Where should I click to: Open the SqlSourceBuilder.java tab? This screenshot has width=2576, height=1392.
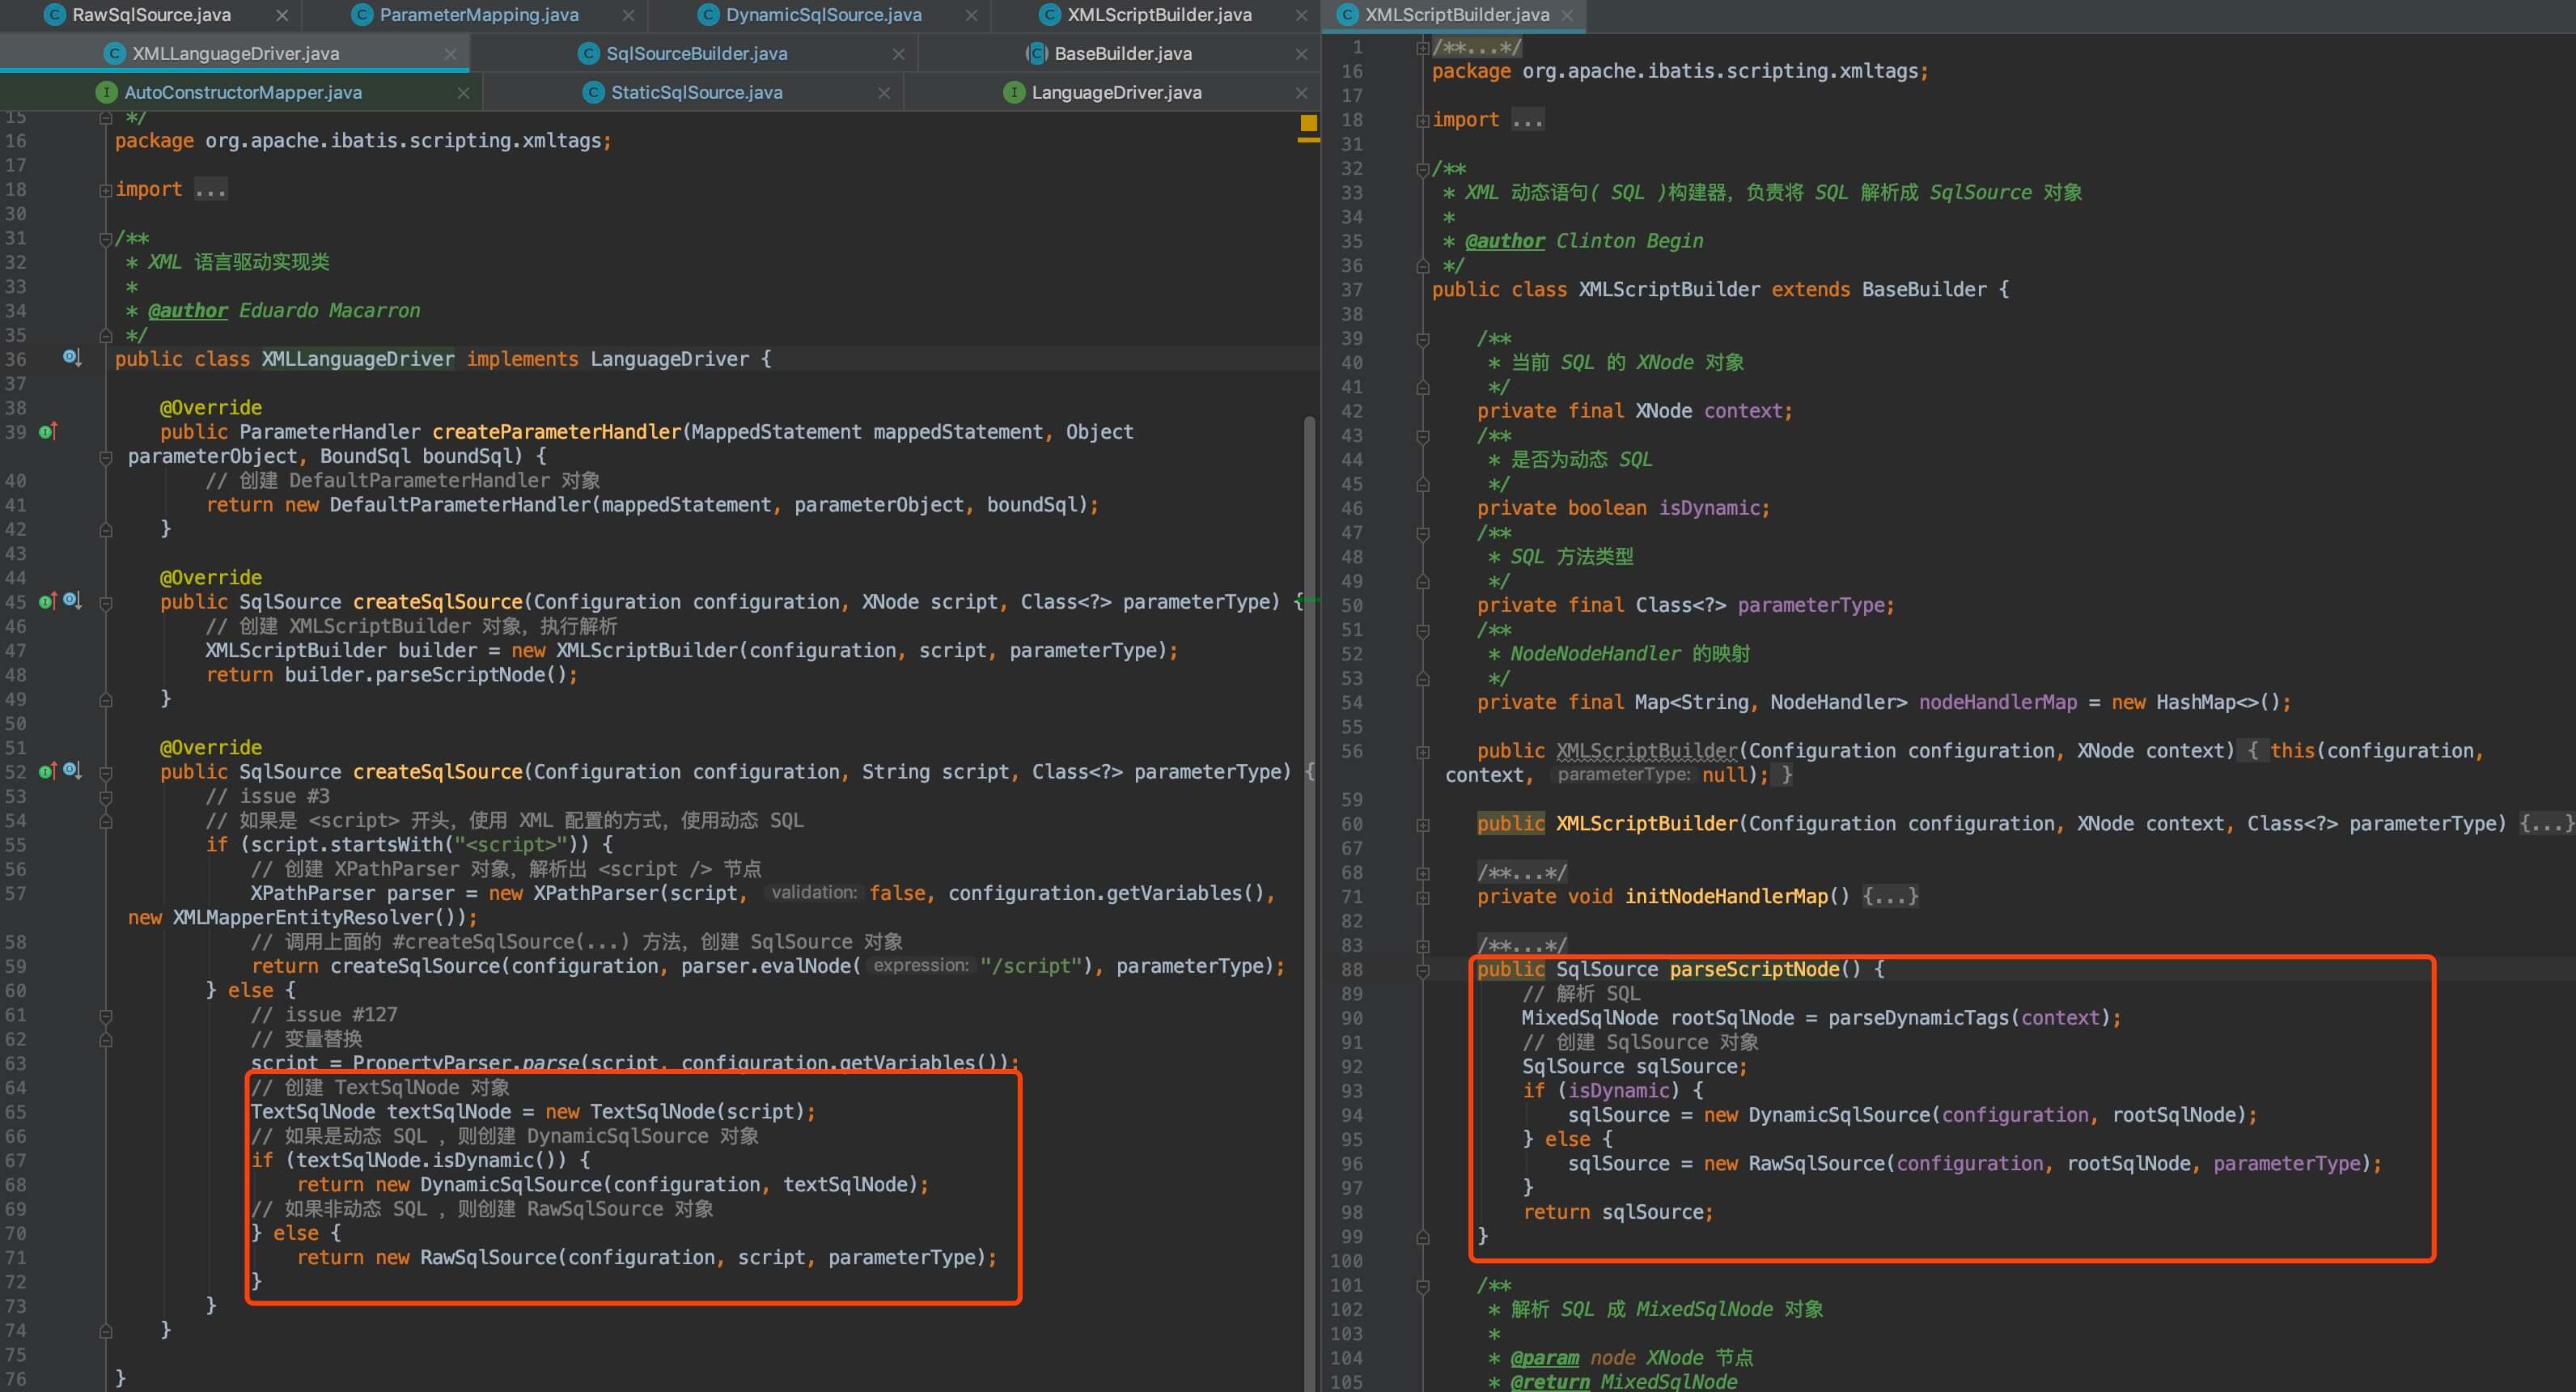697,54
